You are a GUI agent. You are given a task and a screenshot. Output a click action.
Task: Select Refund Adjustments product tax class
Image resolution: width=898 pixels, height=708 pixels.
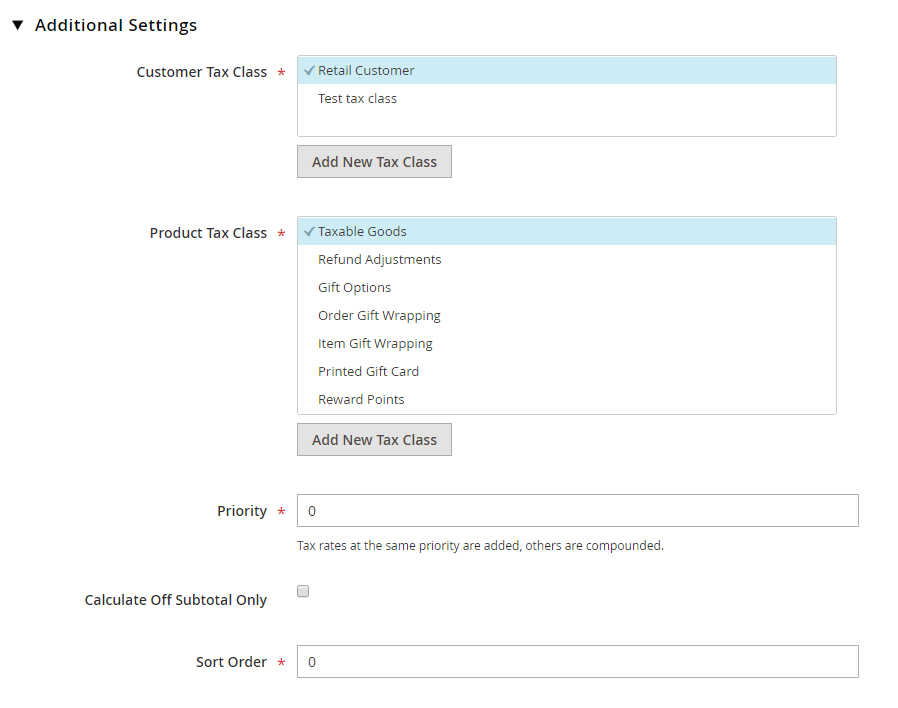point(566,259)
